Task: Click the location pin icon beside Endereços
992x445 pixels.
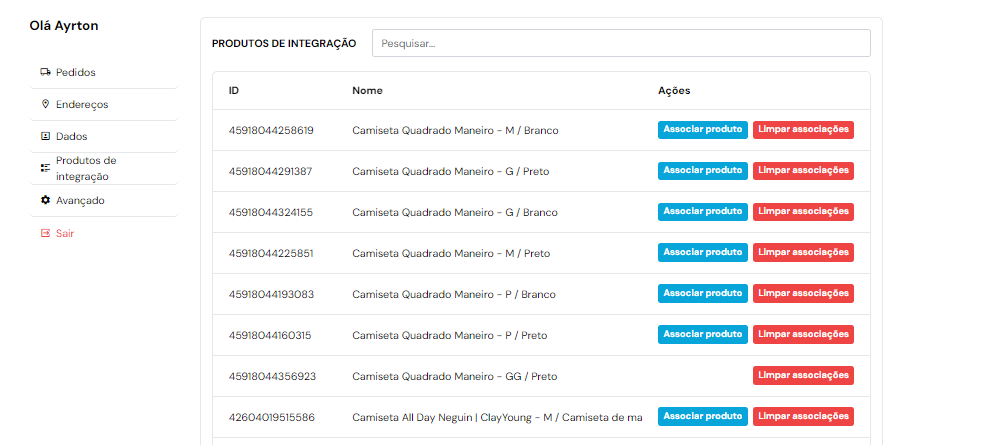Action: (45, 104)
